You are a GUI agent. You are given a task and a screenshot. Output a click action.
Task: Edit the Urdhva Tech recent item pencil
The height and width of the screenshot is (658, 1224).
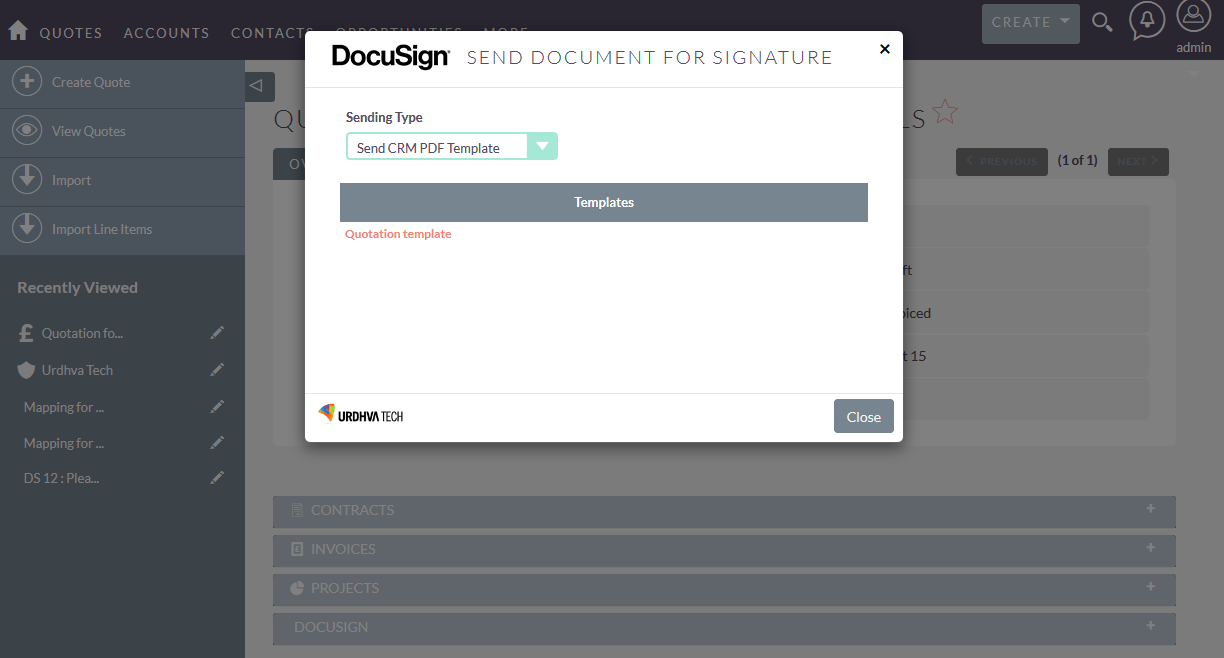point(217,370)
